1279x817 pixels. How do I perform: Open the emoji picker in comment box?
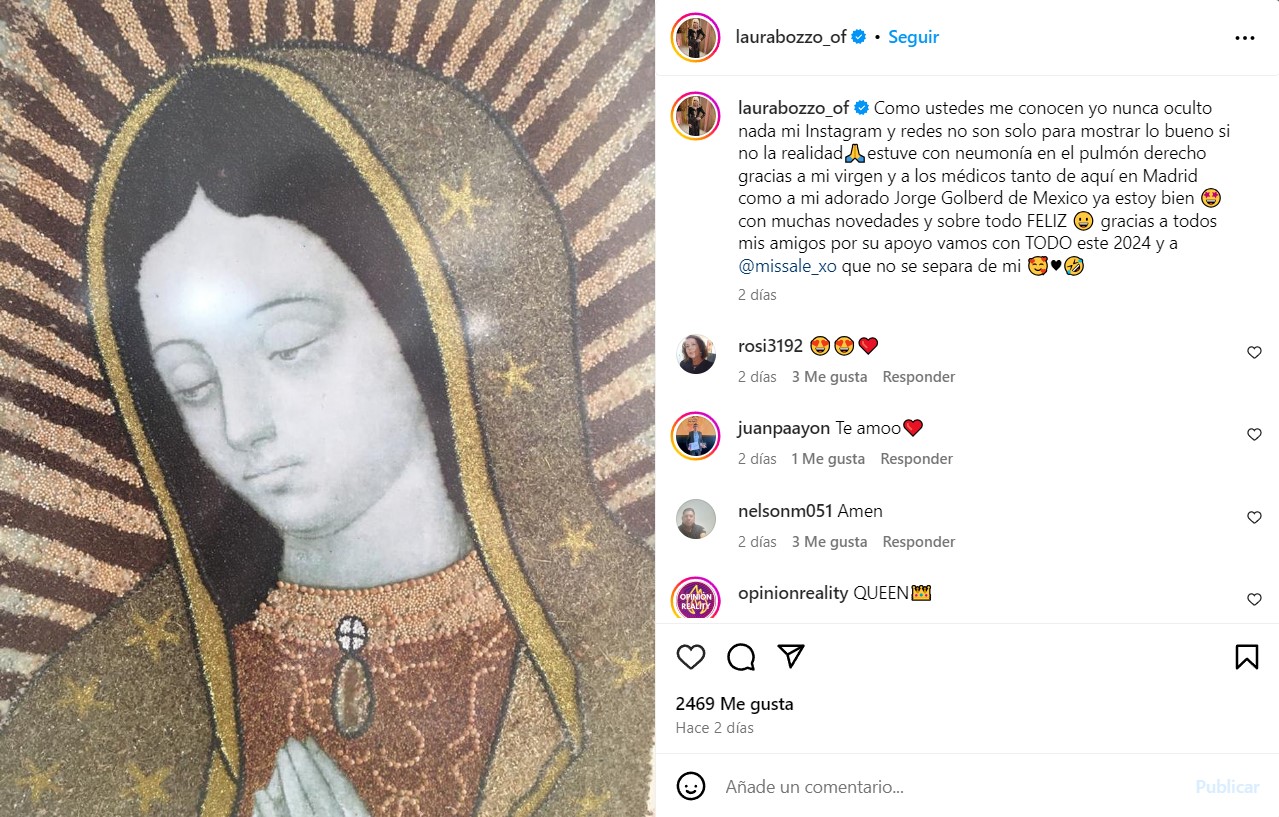pyautogui.click(x=691, y=786)
